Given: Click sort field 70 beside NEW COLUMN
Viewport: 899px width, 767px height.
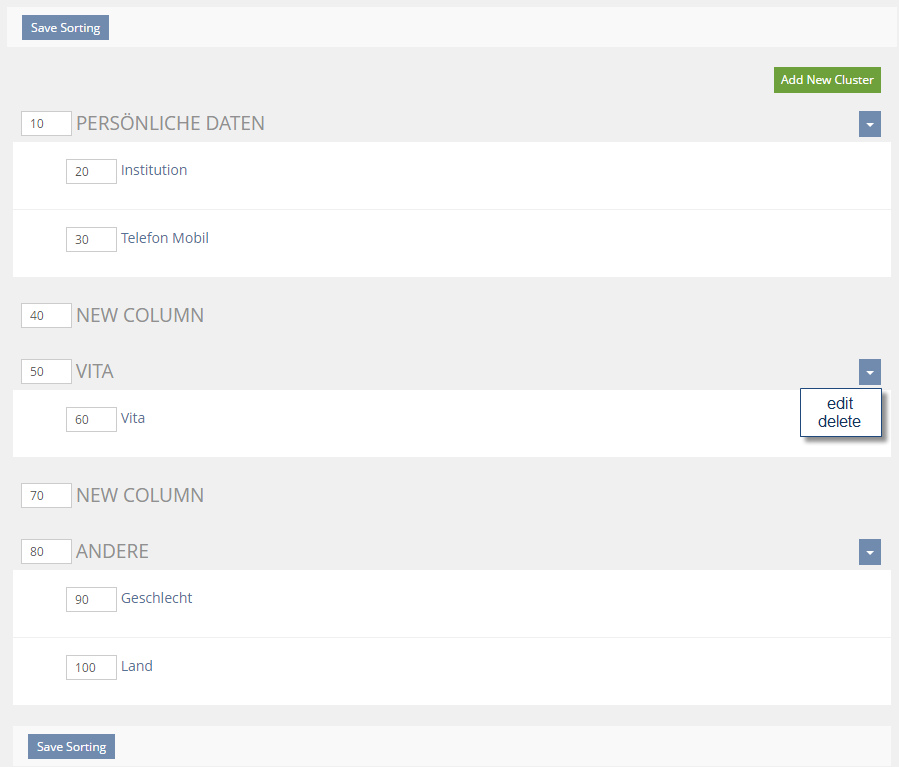Looking at the screenshot, I should coord(46,496).
